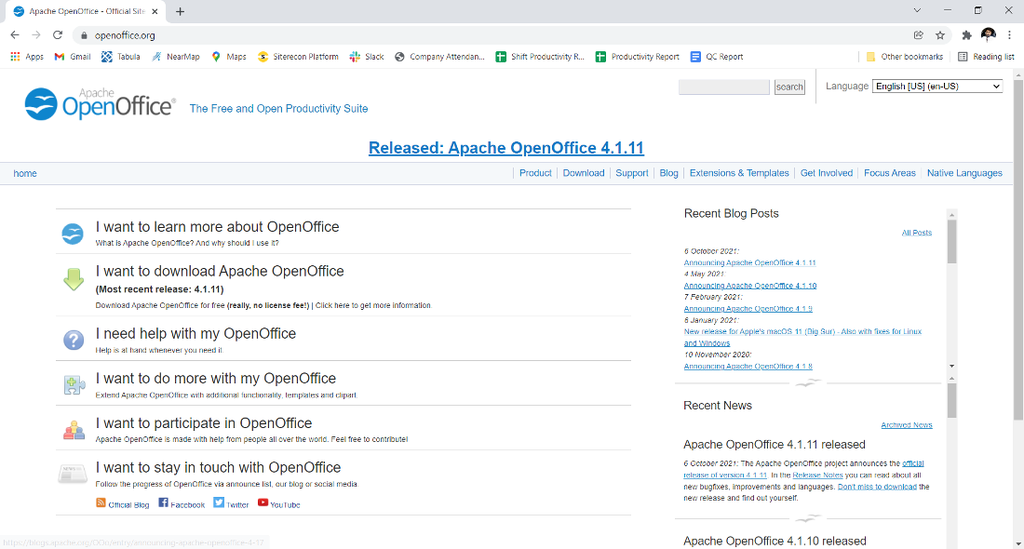
Task: Click the blue bird icon beside learn more
Action: click(72, 234)
